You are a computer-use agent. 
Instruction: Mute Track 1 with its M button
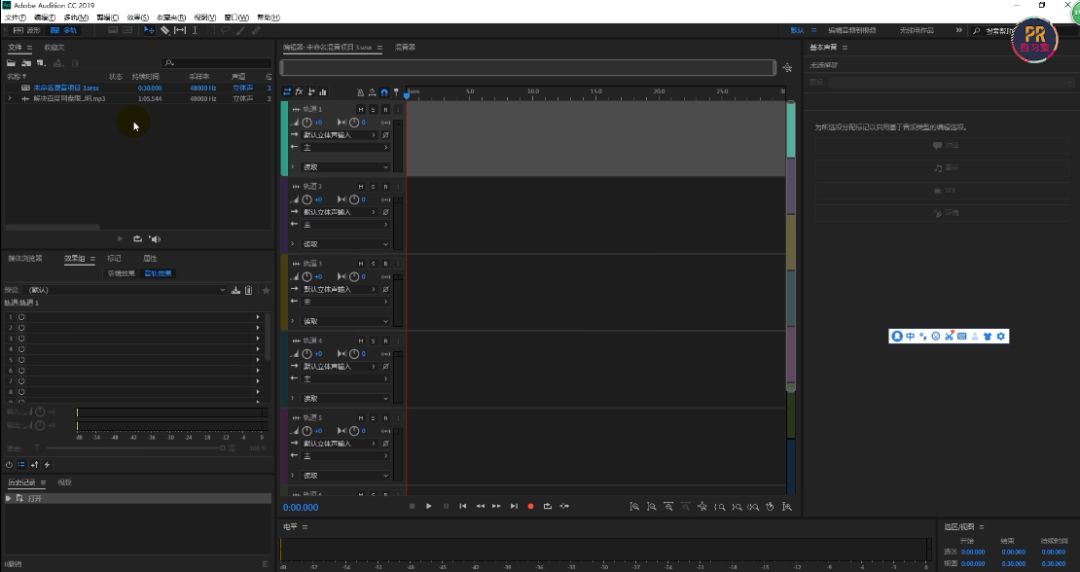[361, 110]
